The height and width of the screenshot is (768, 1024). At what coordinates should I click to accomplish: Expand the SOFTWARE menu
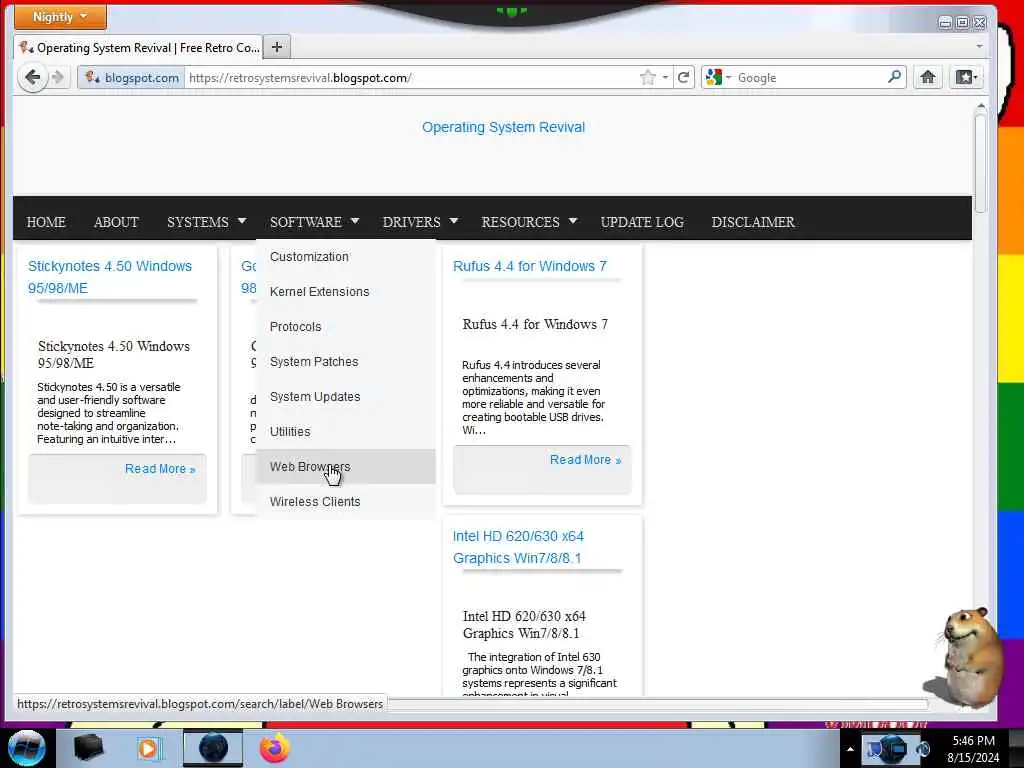coord(314,222)
